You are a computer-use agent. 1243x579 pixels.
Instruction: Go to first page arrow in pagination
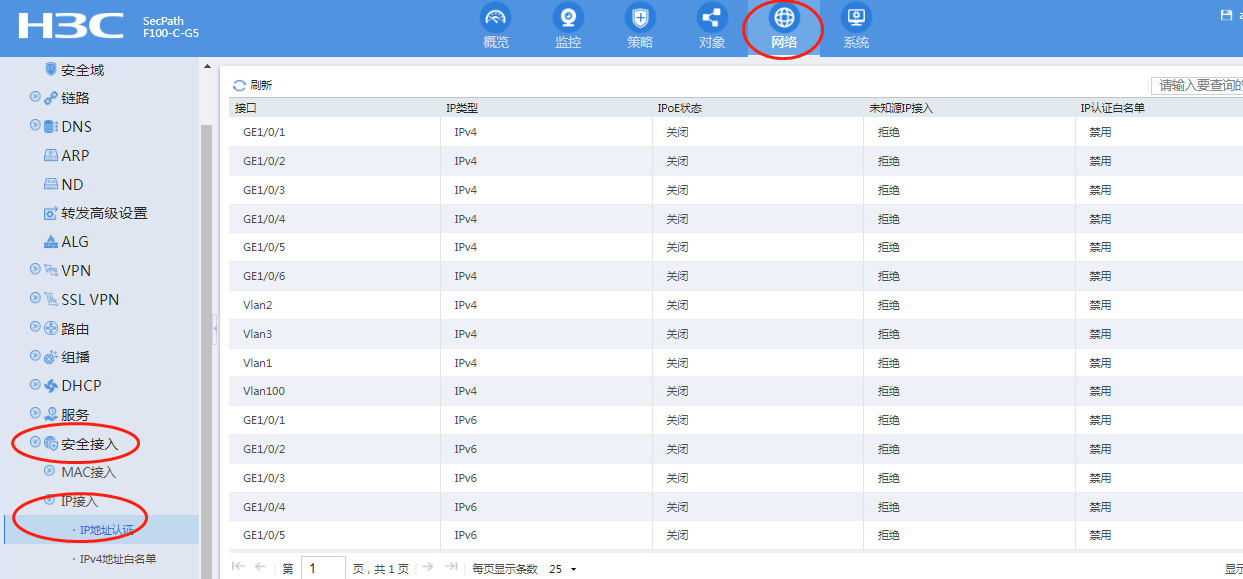tap(238, 567)
